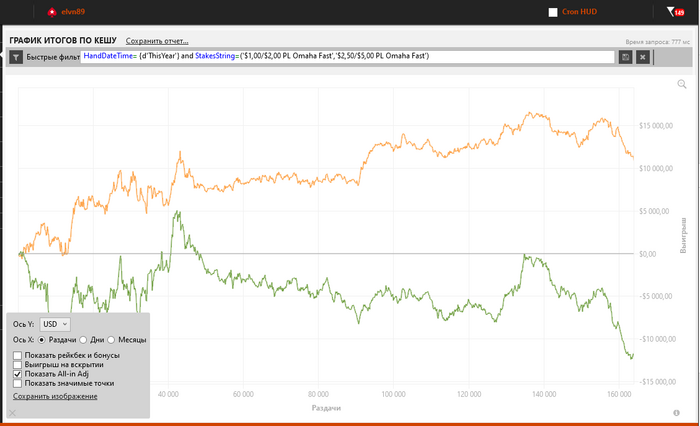700x426 pixels.
Task: Open the chart zoom magnifier icon
Action: coord(682,84)
